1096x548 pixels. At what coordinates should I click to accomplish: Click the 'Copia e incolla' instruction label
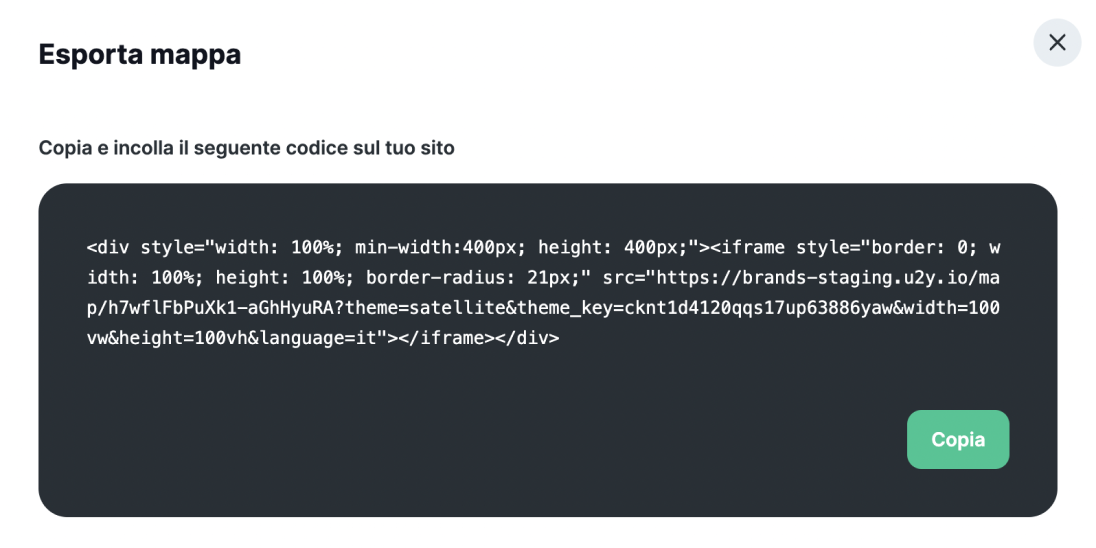pos(246,148)
